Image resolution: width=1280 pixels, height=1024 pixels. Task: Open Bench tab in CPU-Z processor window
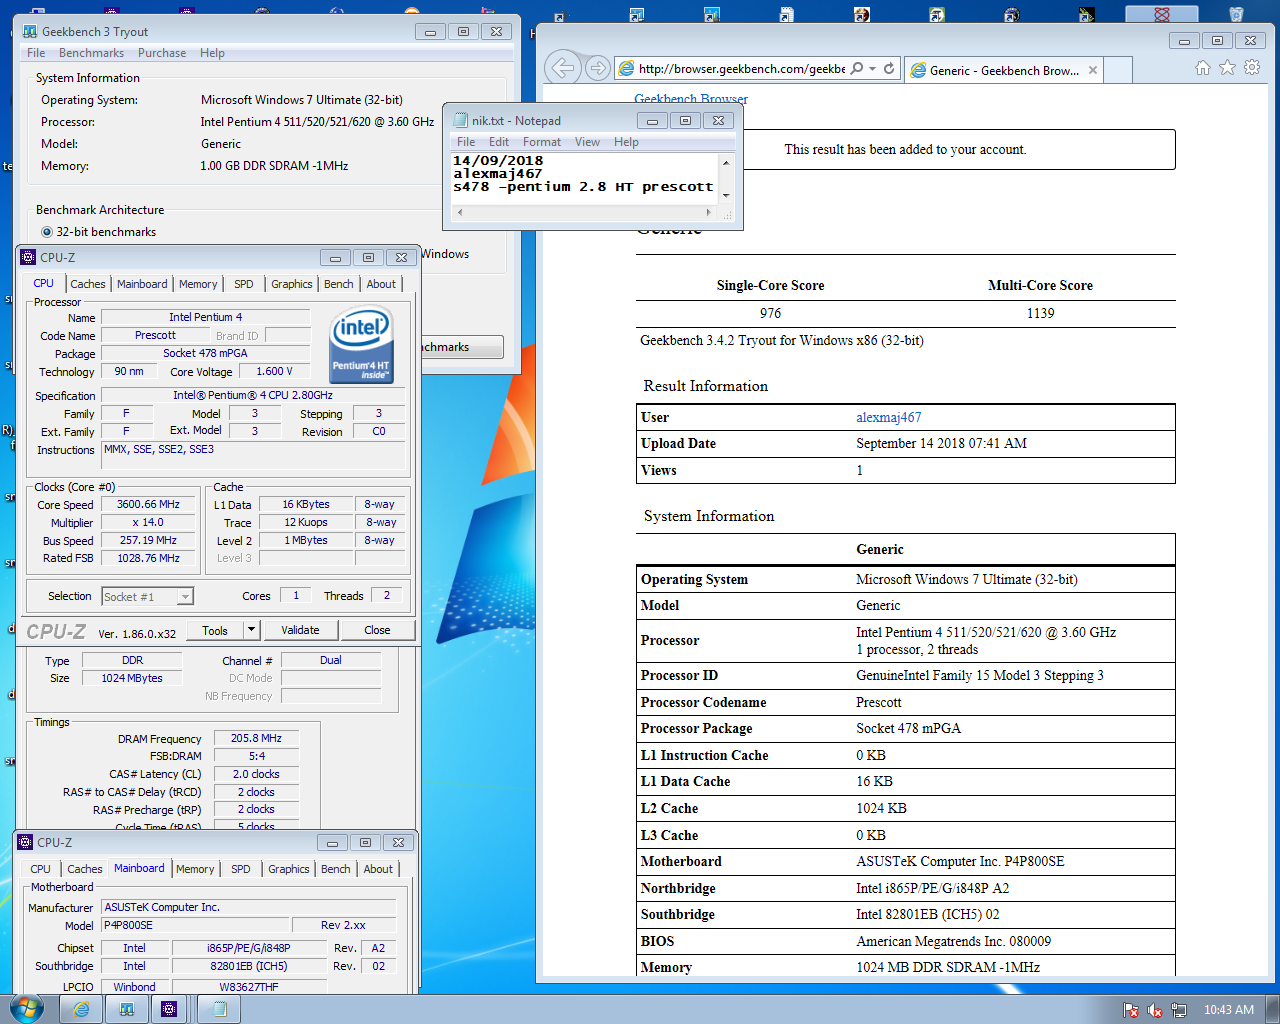339,284
